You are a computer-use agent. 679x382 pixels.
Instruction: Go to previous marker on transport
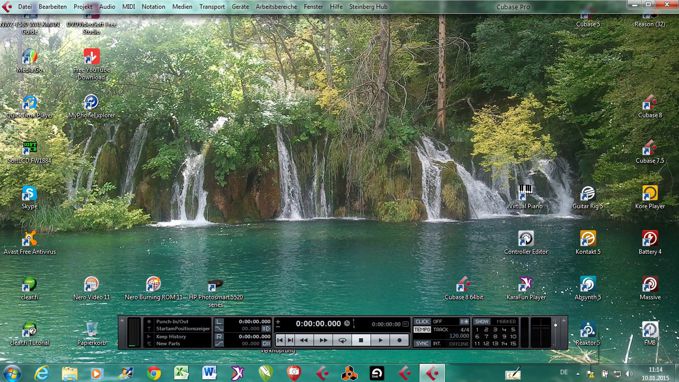pos(281,340)
